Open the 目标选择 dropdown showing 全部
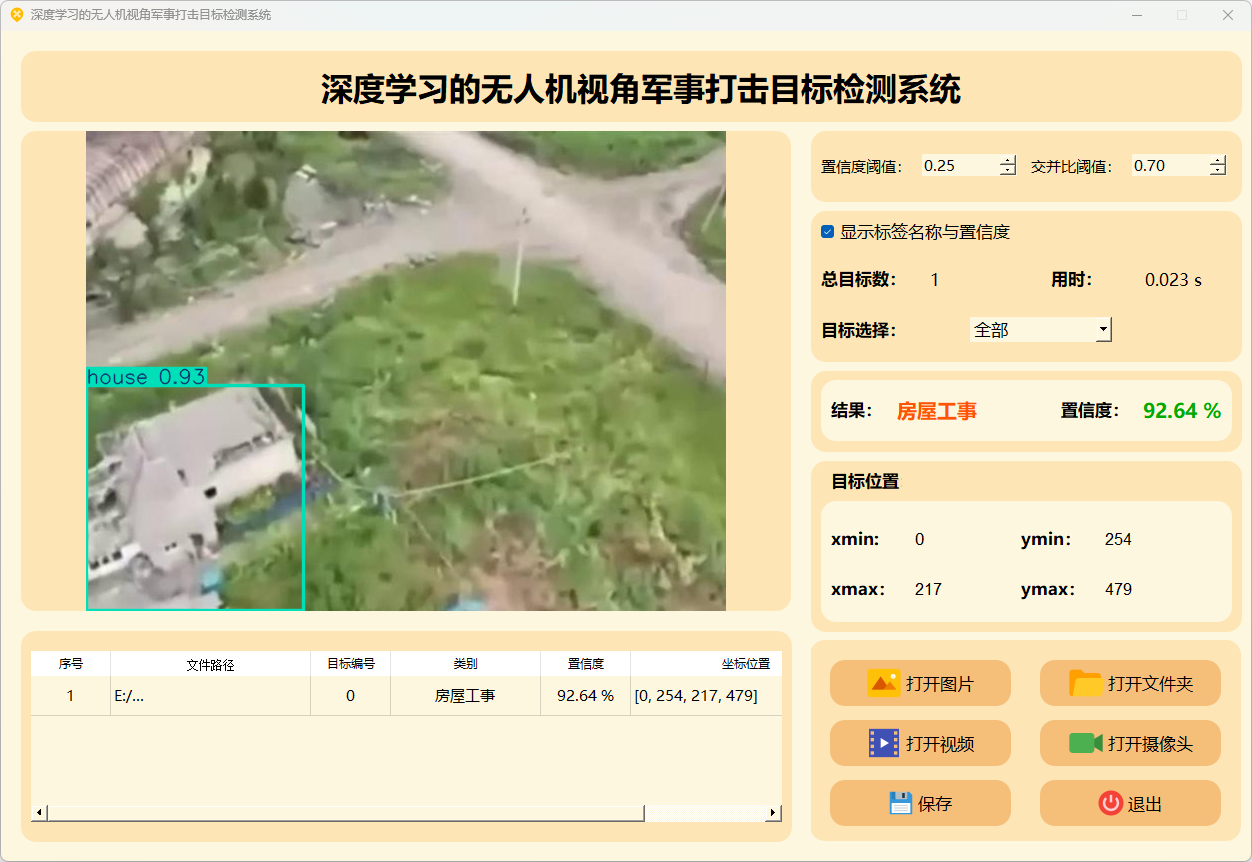Image resolution: width=1252 pixels, height=862 pixels. pyautogui.click(x=1040, y=329)
